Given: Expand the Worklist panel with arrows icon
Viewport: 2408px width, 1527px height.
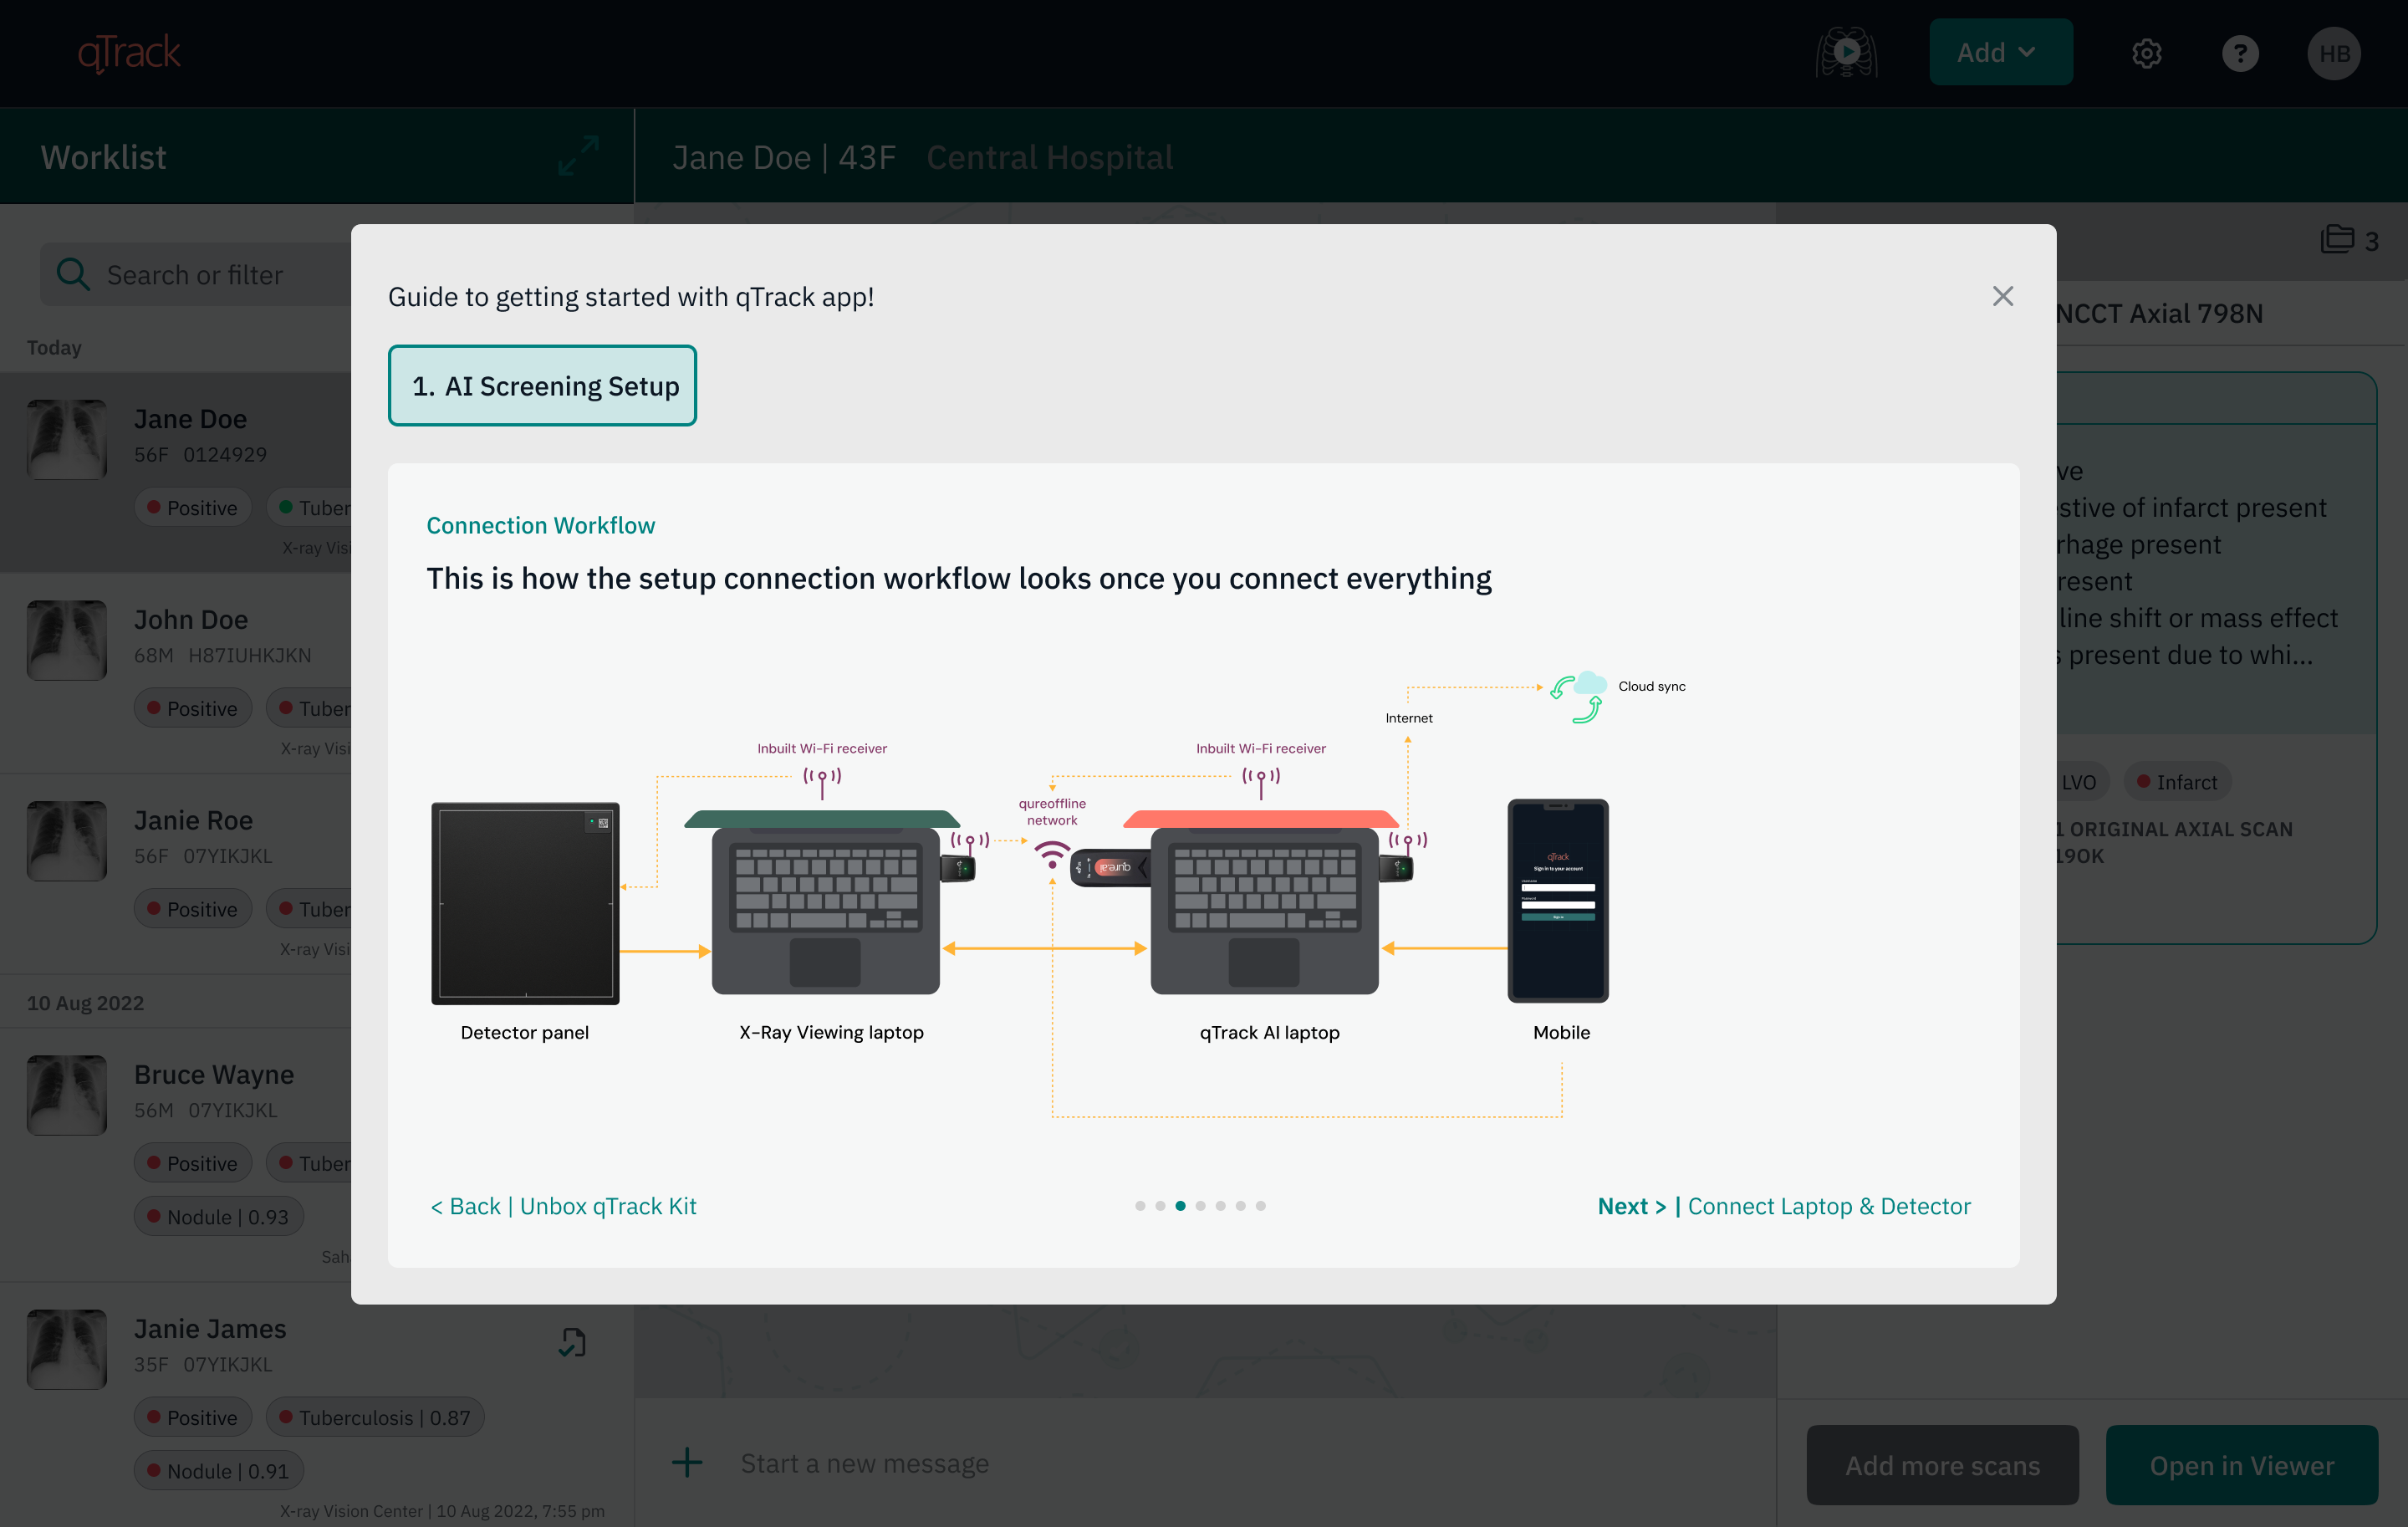Looking at the screenshot, I should coord(578,156).
